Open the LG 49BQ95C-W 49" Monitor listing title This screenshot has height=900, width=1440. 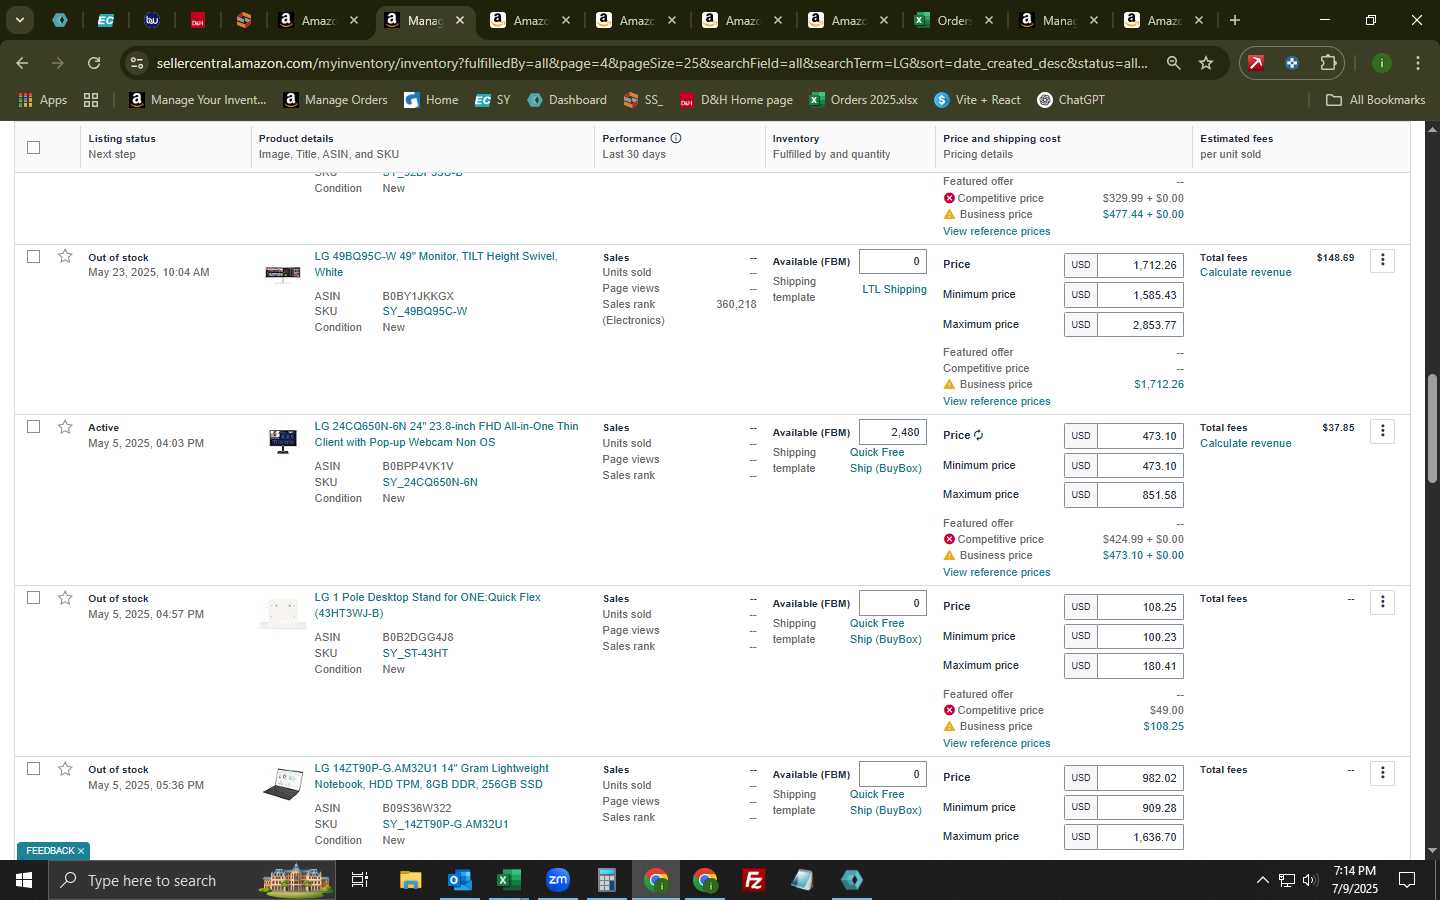click(x=436, y=264)
